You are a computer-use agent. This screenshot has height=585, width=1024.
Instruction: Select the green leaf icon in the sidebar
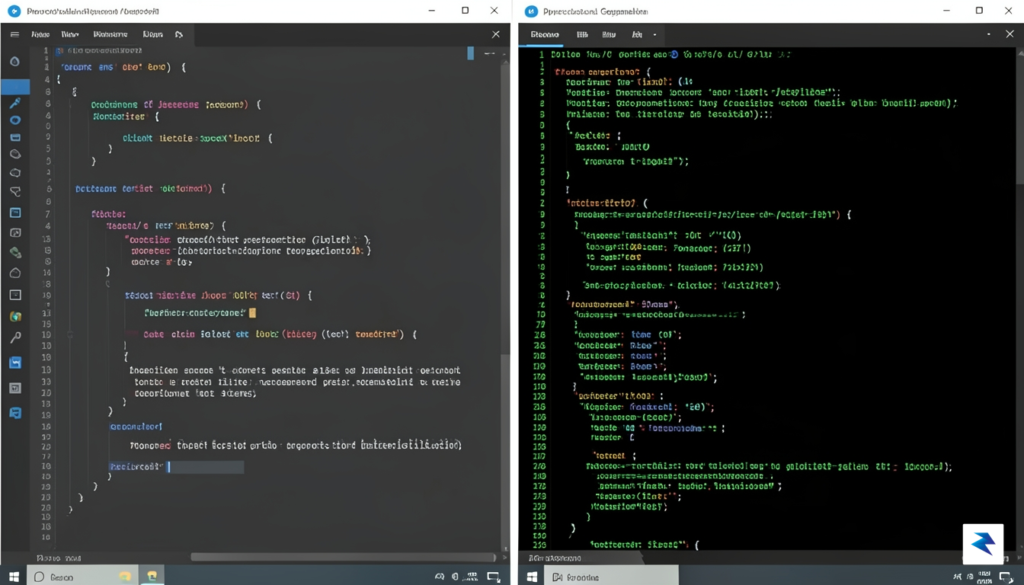coord(14,253)
